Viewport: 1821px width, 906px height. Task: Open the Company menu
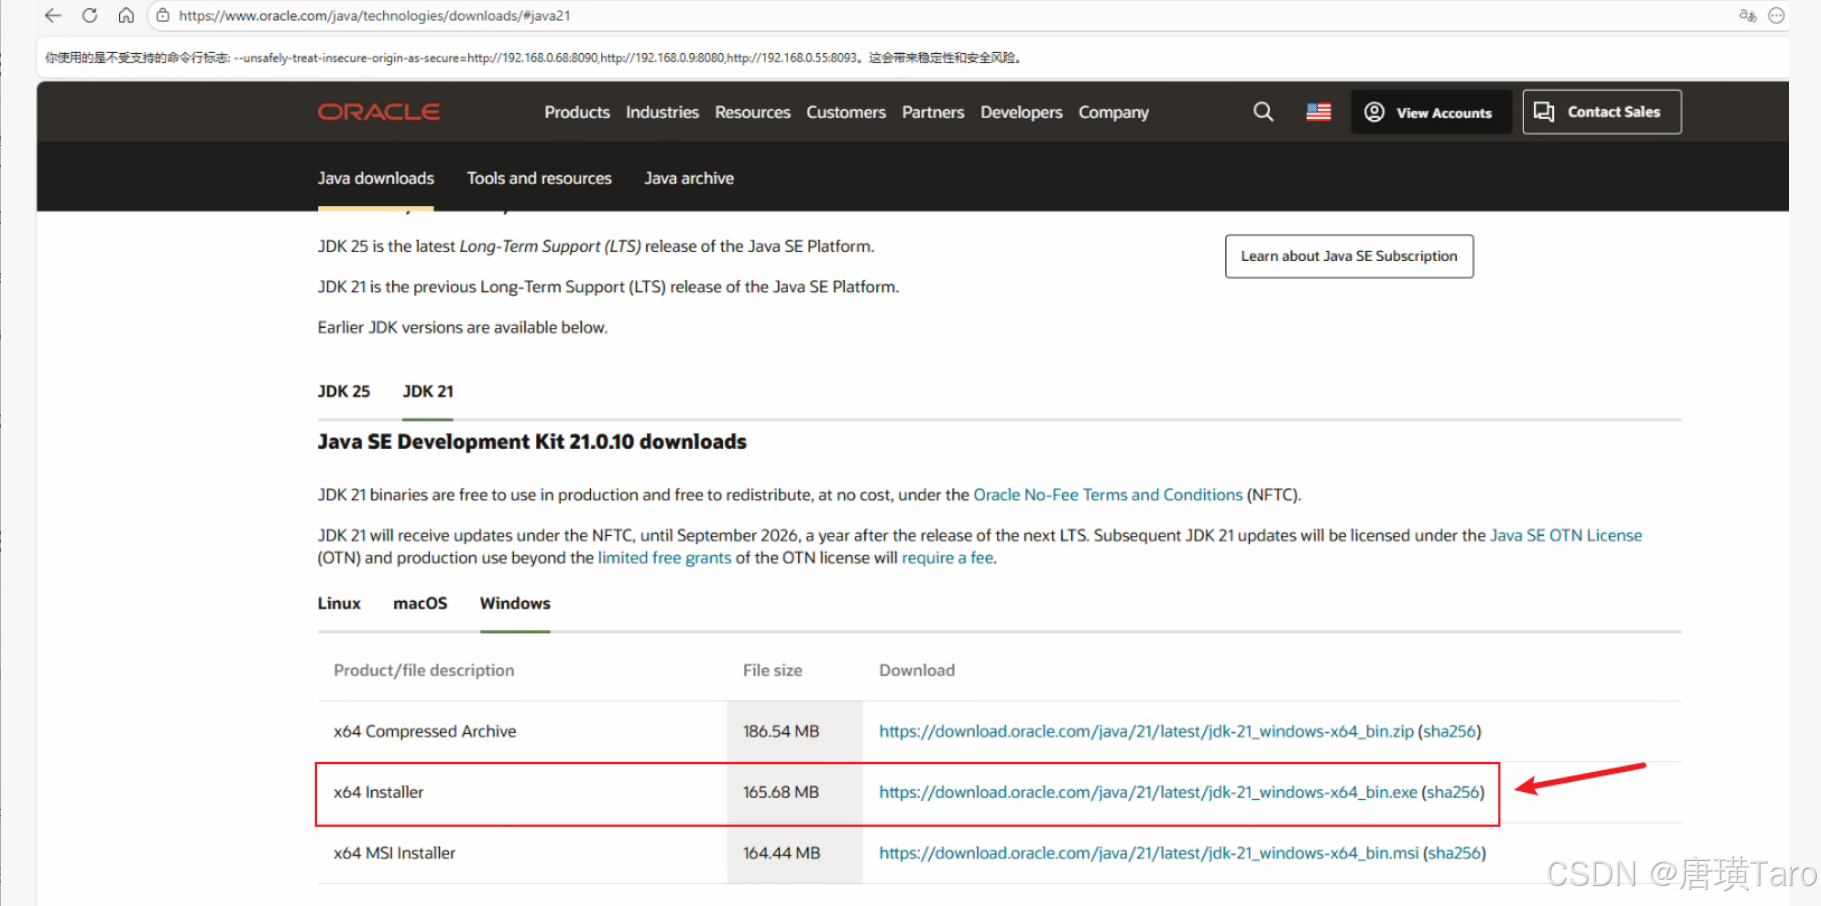[x=1113, y=112]
